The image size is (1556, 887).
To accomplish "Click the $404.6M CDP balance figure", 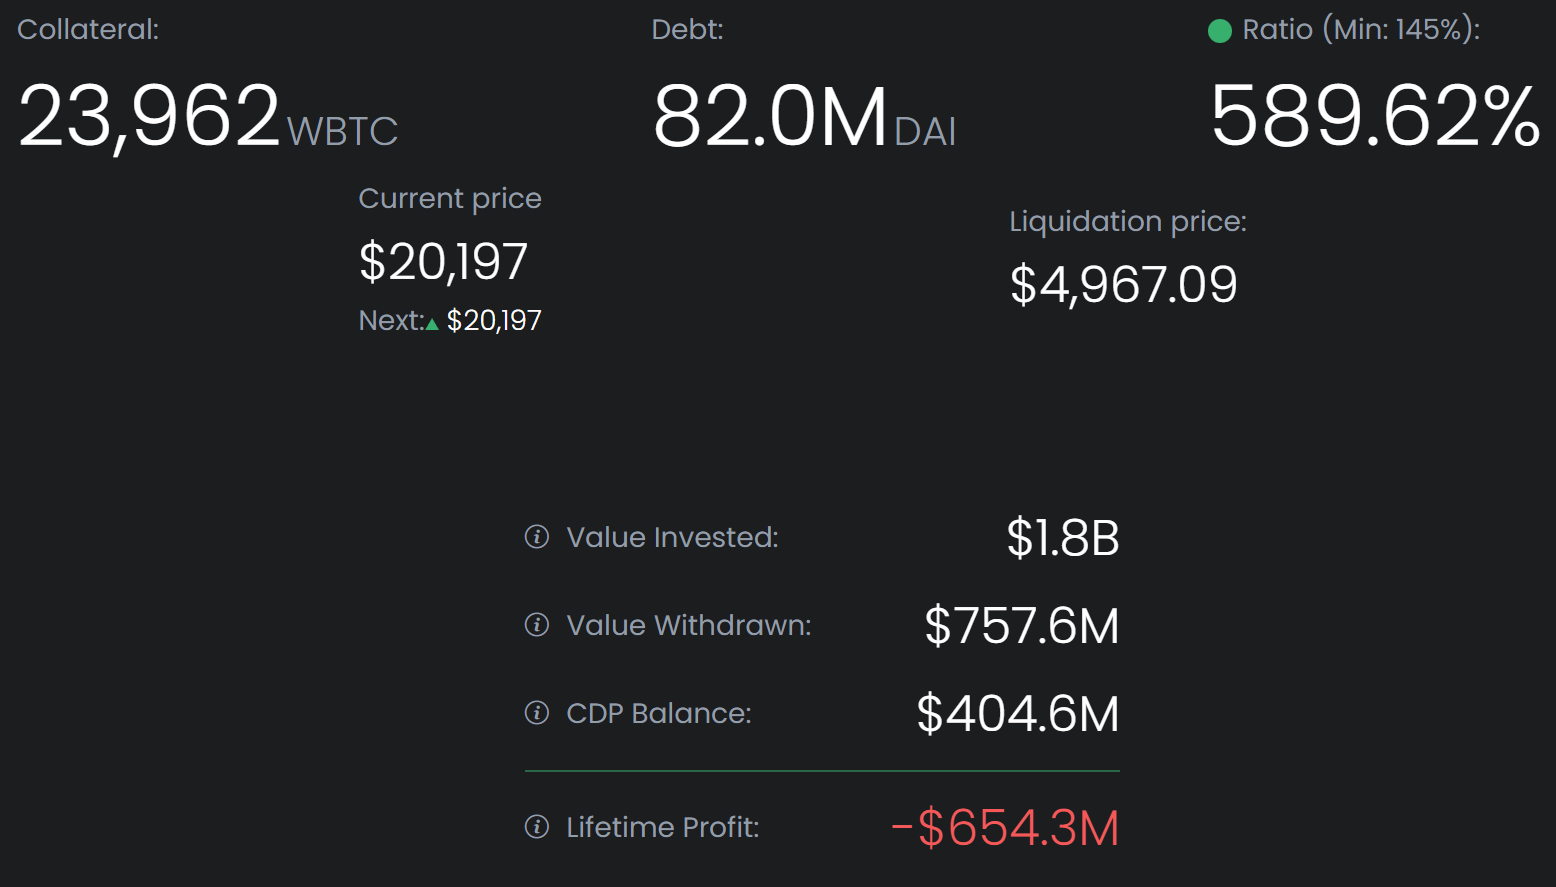I will [x=1017, y=714].
